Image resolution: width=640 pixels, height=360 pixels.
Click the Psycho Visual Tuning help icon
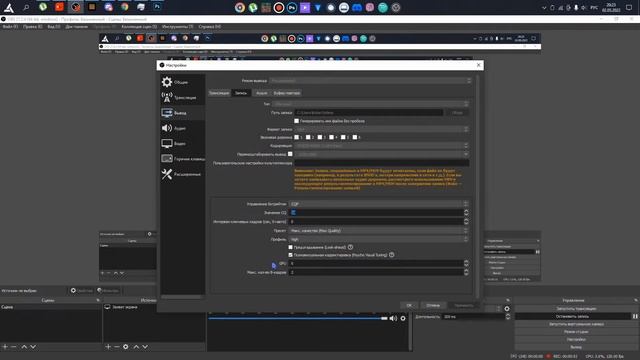pyautogui.click(x=391, y=255)
